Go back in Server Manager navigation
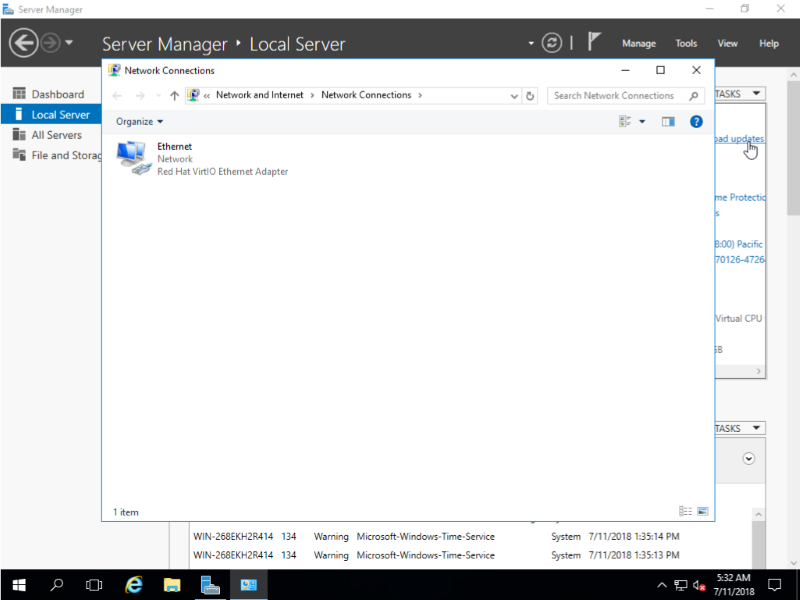This screenshot has width=800, height=600. tap(23, 43)
